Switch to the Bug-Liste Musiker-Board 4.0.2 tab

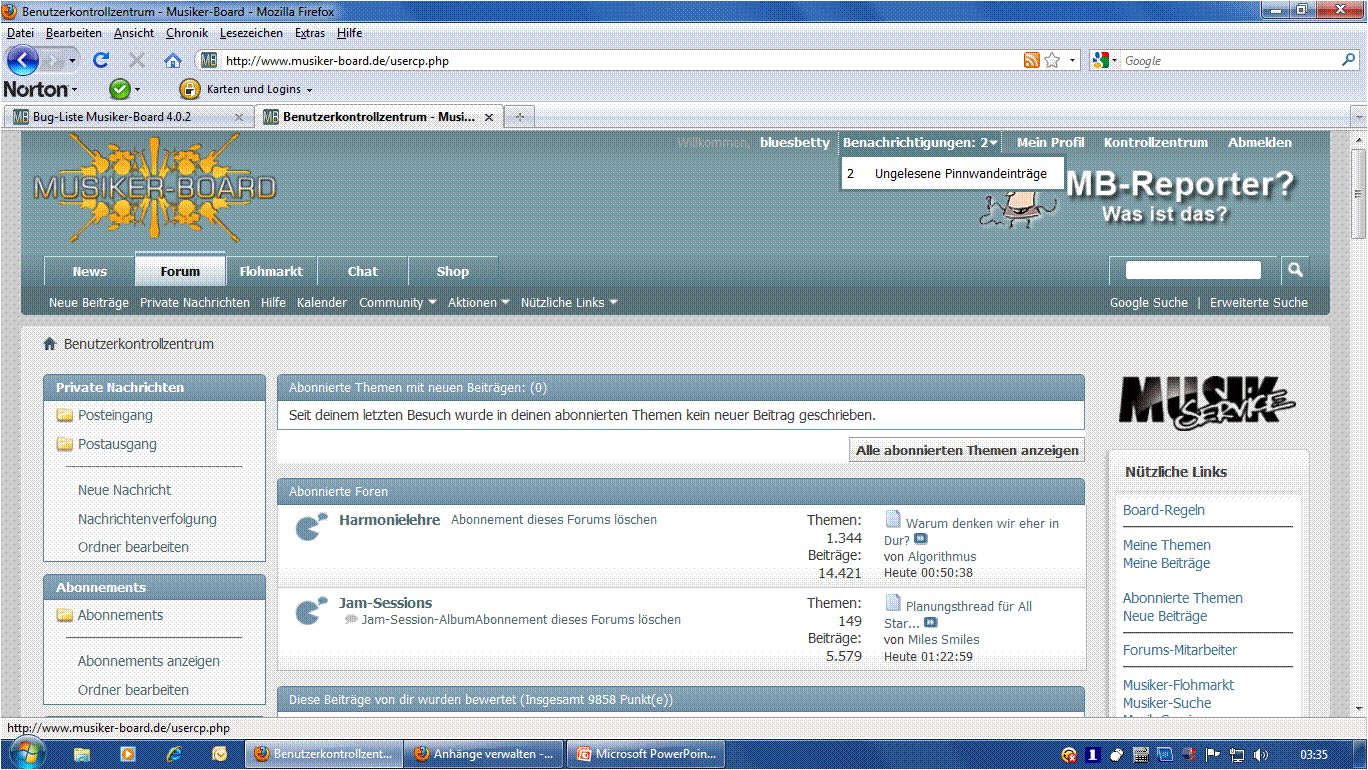point(127,117)
